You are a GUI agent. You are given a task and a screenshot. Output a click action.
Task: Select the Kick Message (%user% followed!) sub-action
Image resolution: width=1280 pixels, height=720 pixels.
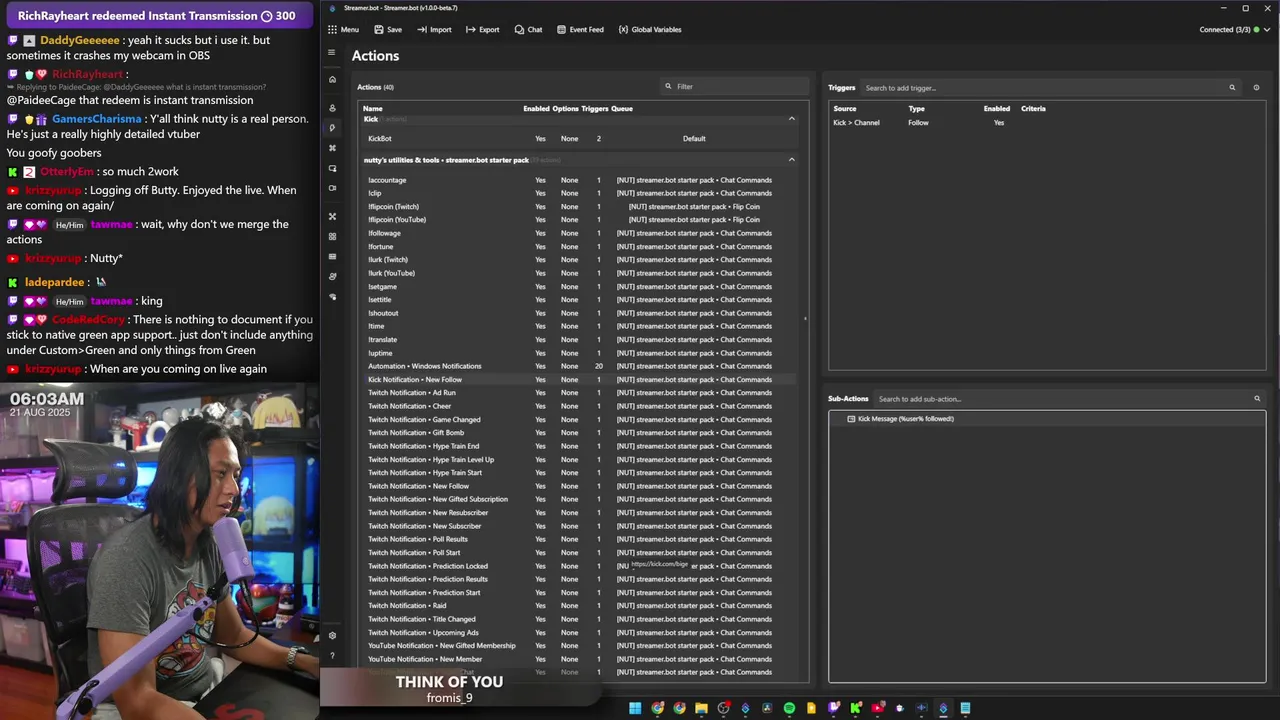(x=1046, y=419)
